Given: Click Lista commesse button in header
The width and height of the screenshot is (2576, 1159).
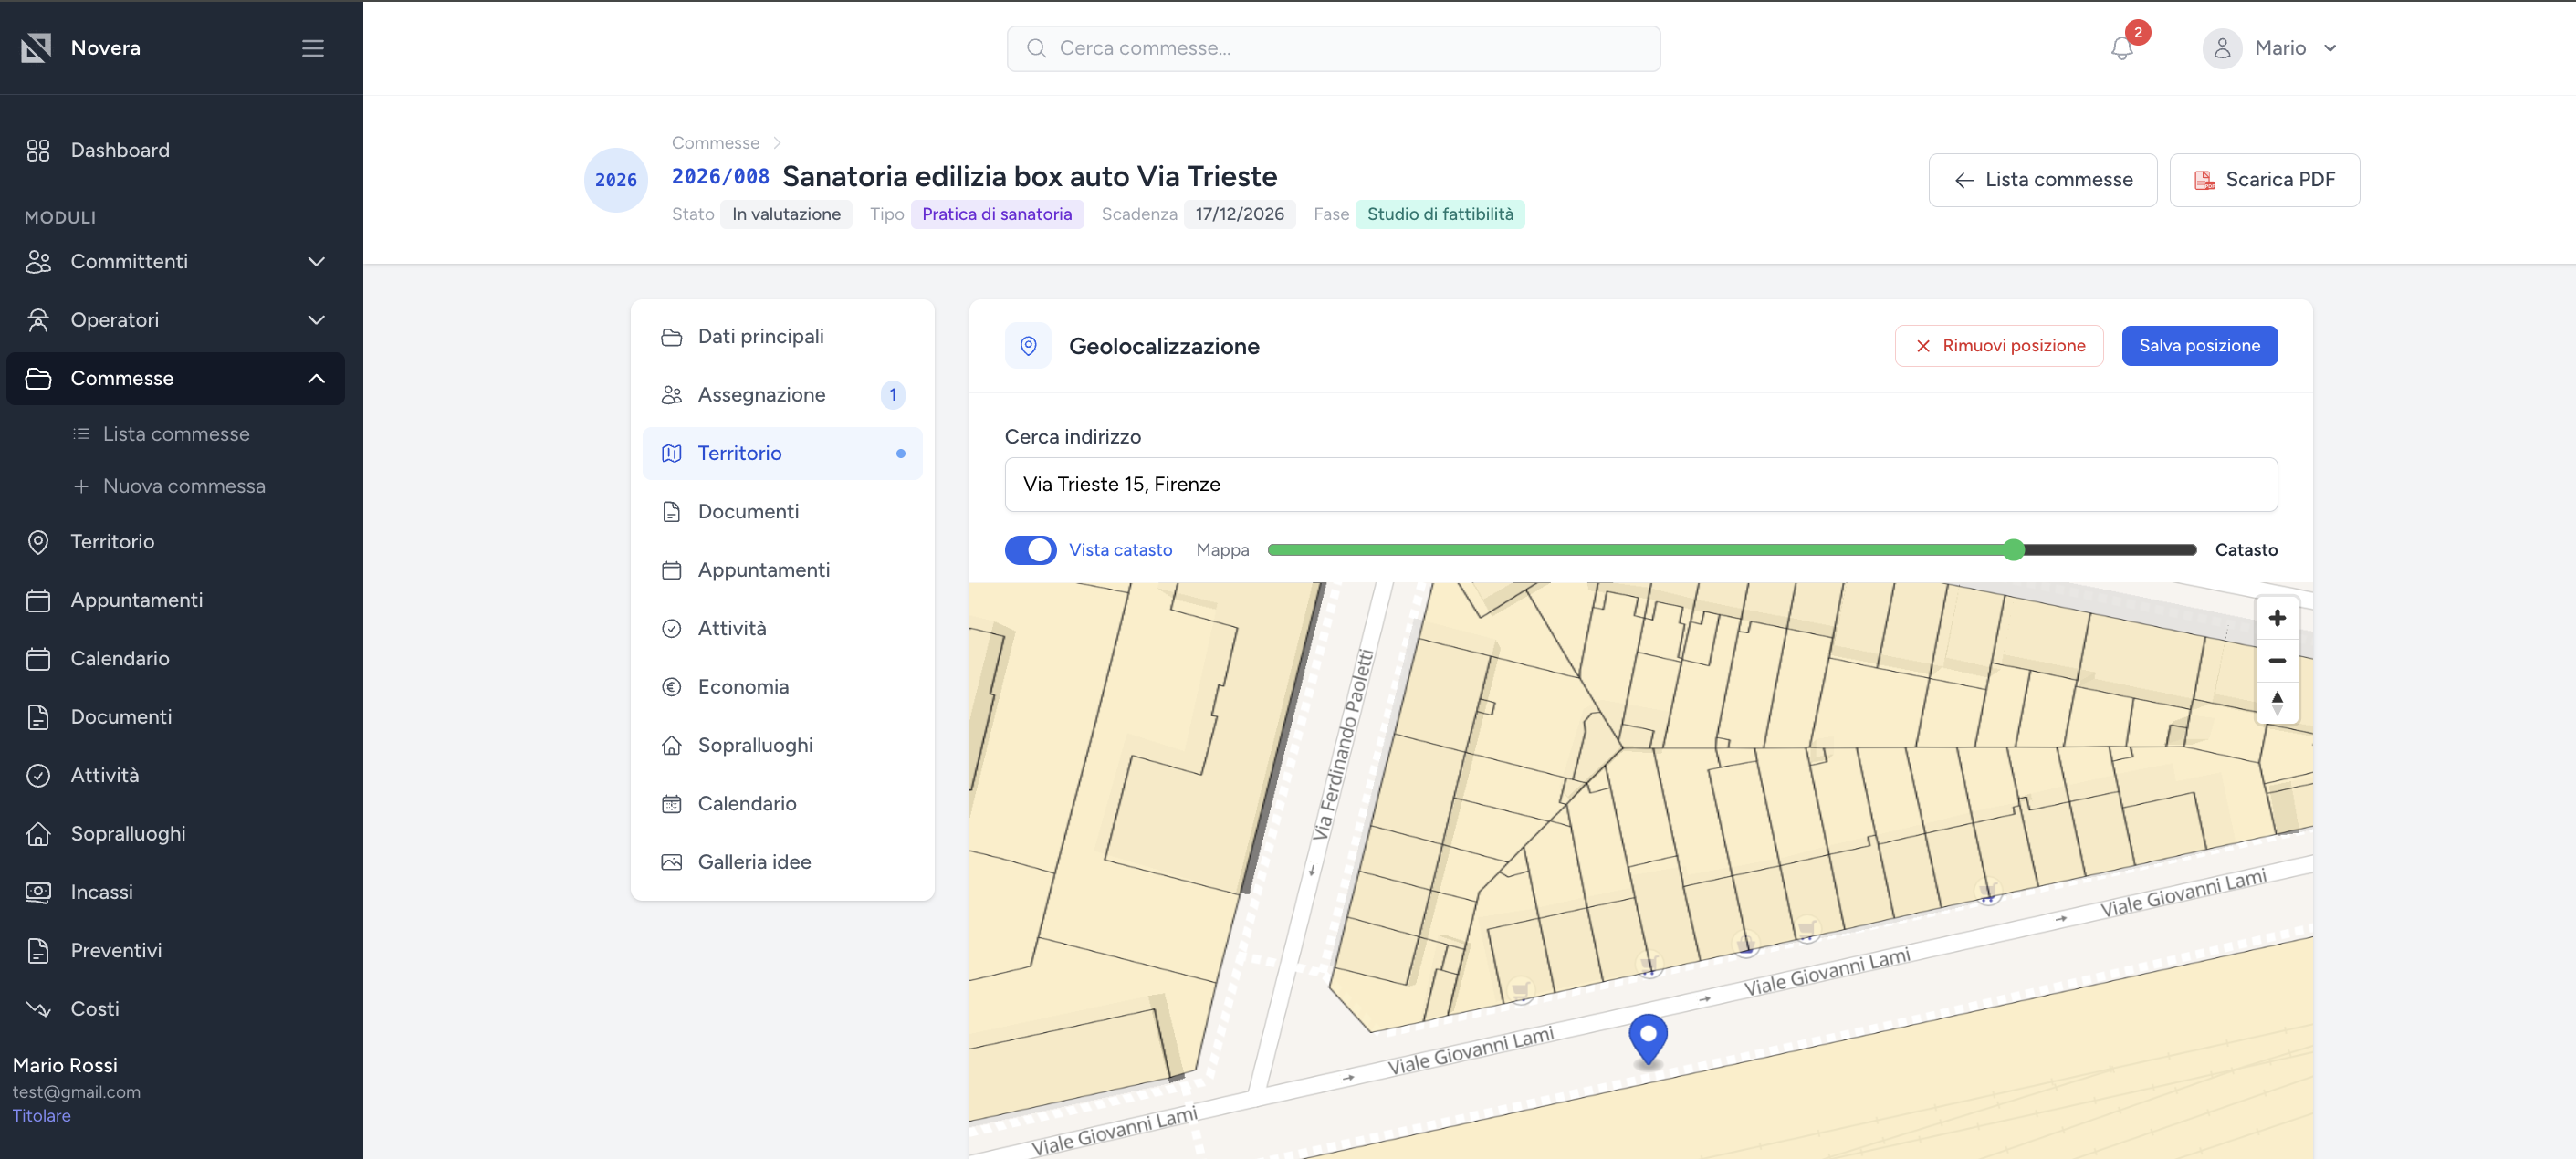Looking at the screenshot, I should click(x=2042, y=180).
